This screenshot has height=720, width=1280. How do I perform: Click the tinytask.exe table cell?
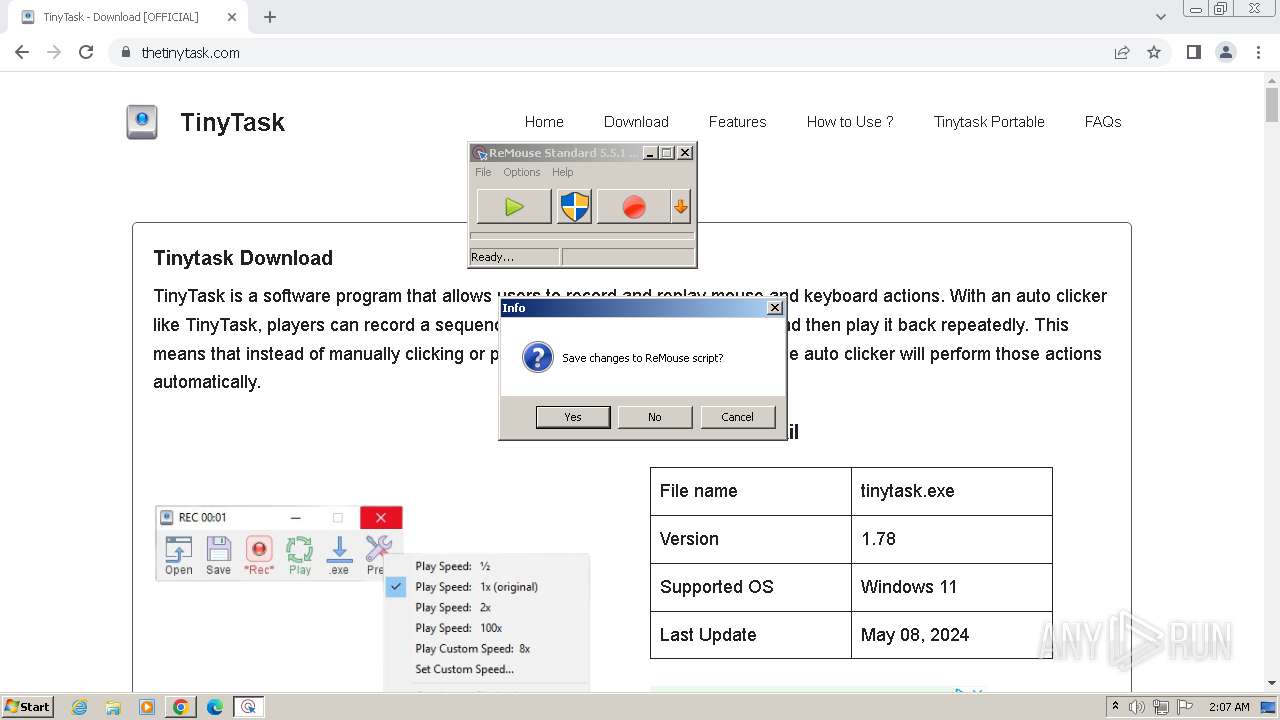point(952,491)
